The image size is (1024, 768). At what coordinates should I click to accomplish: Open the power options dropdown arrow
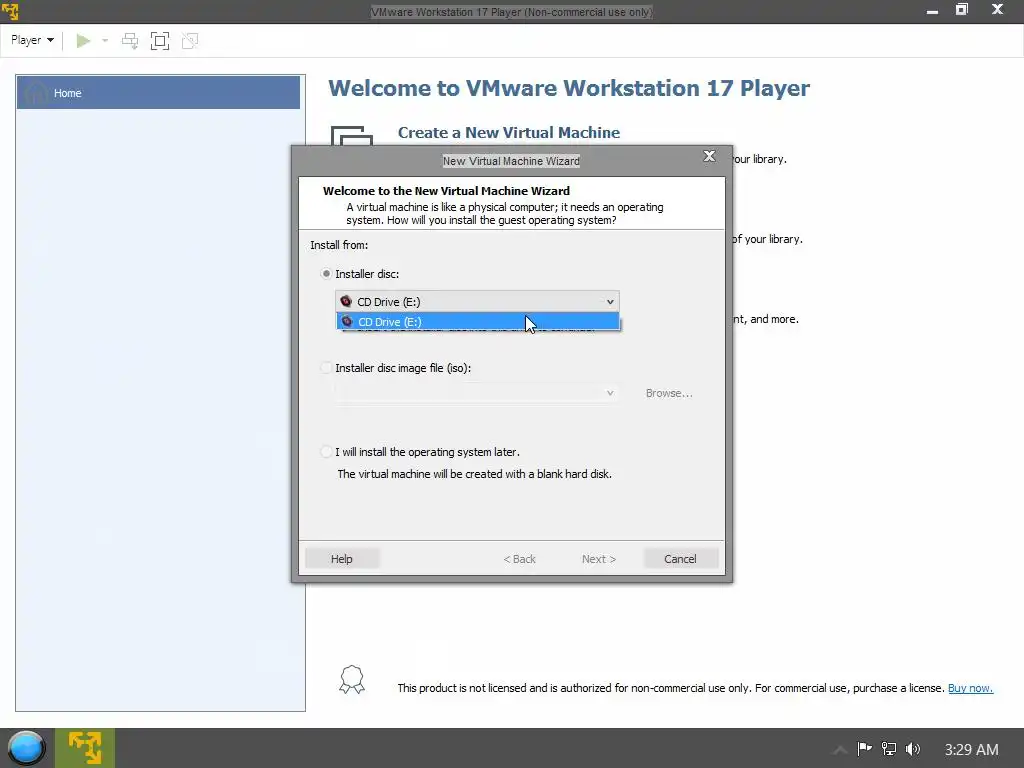click(x=104, y=41)
